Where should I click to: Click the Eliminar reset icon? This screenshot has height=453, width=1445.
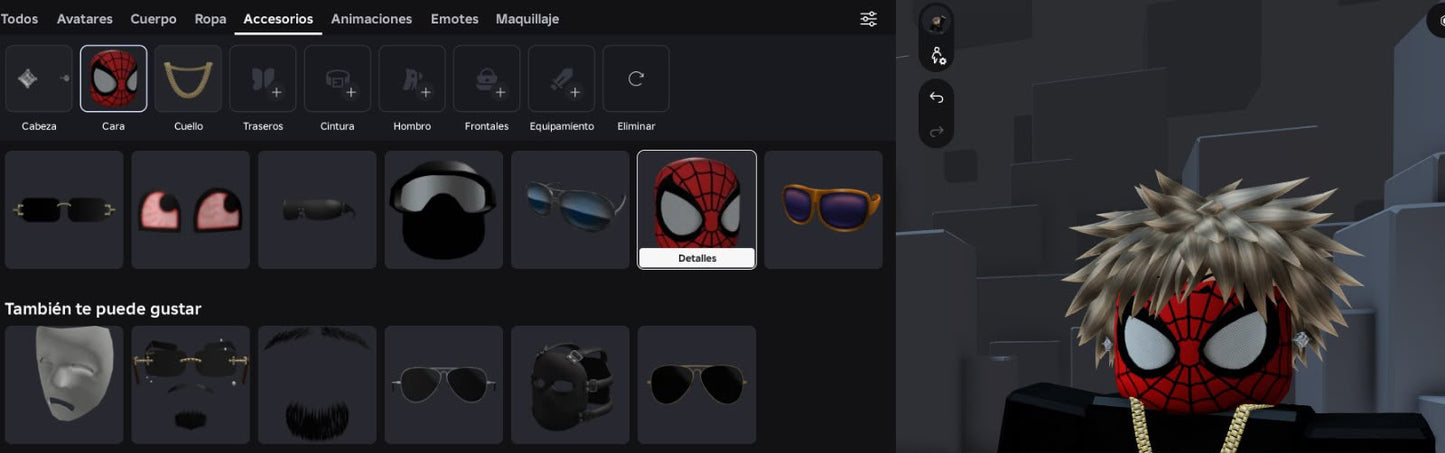[636, 78]
